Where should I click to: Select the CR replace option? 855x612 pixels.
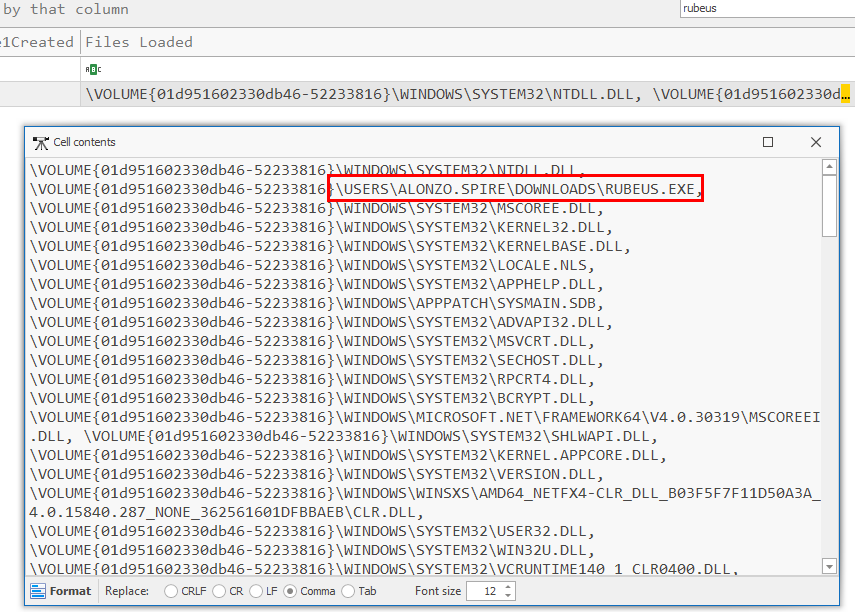[x=219, y=591]
